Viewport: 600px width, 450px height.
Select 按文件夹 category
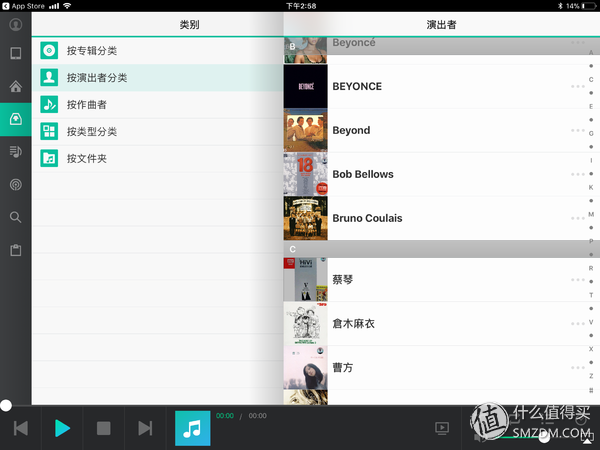[x=157, y=158]
